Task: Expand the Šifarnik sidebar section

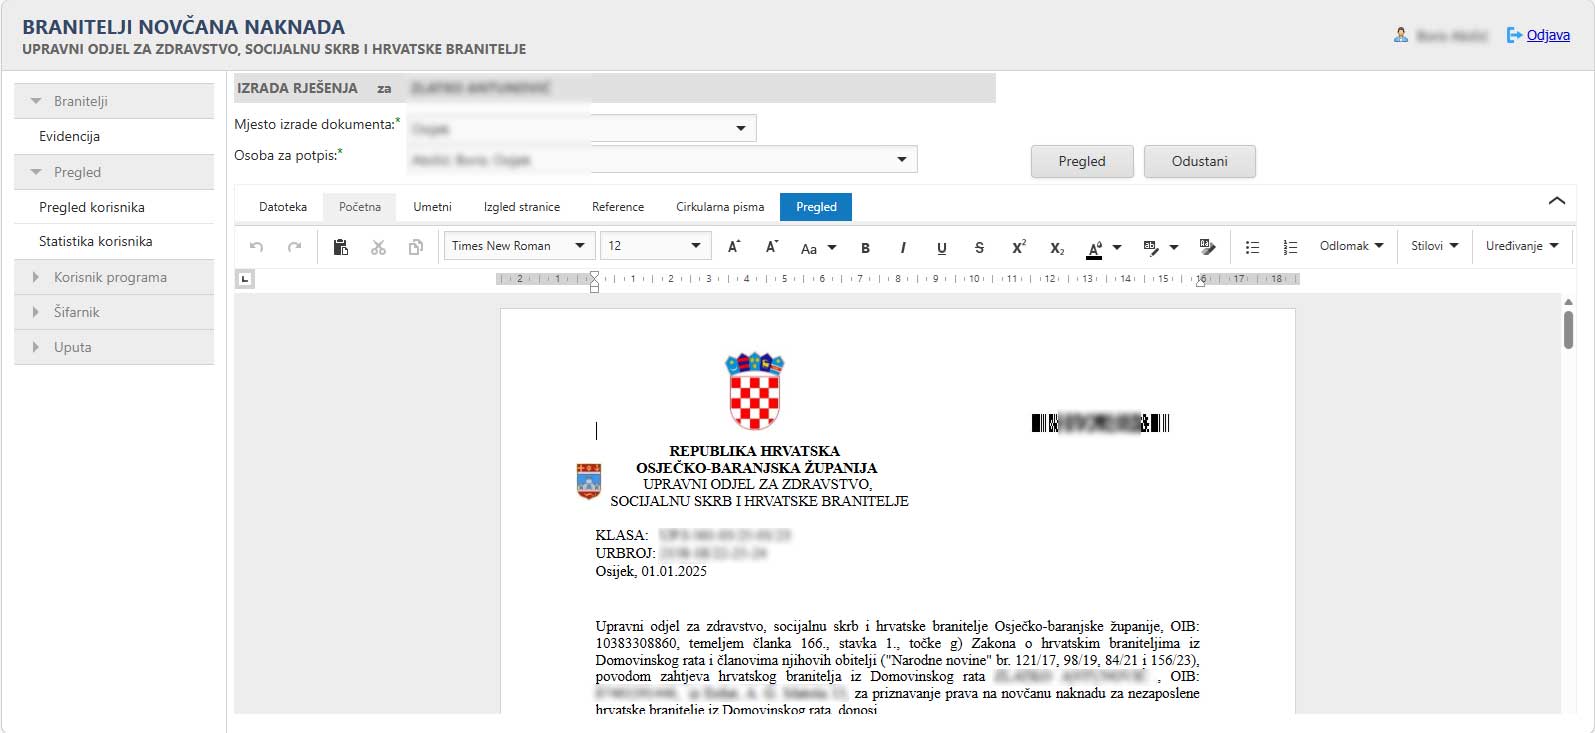Action: [114, 312]
